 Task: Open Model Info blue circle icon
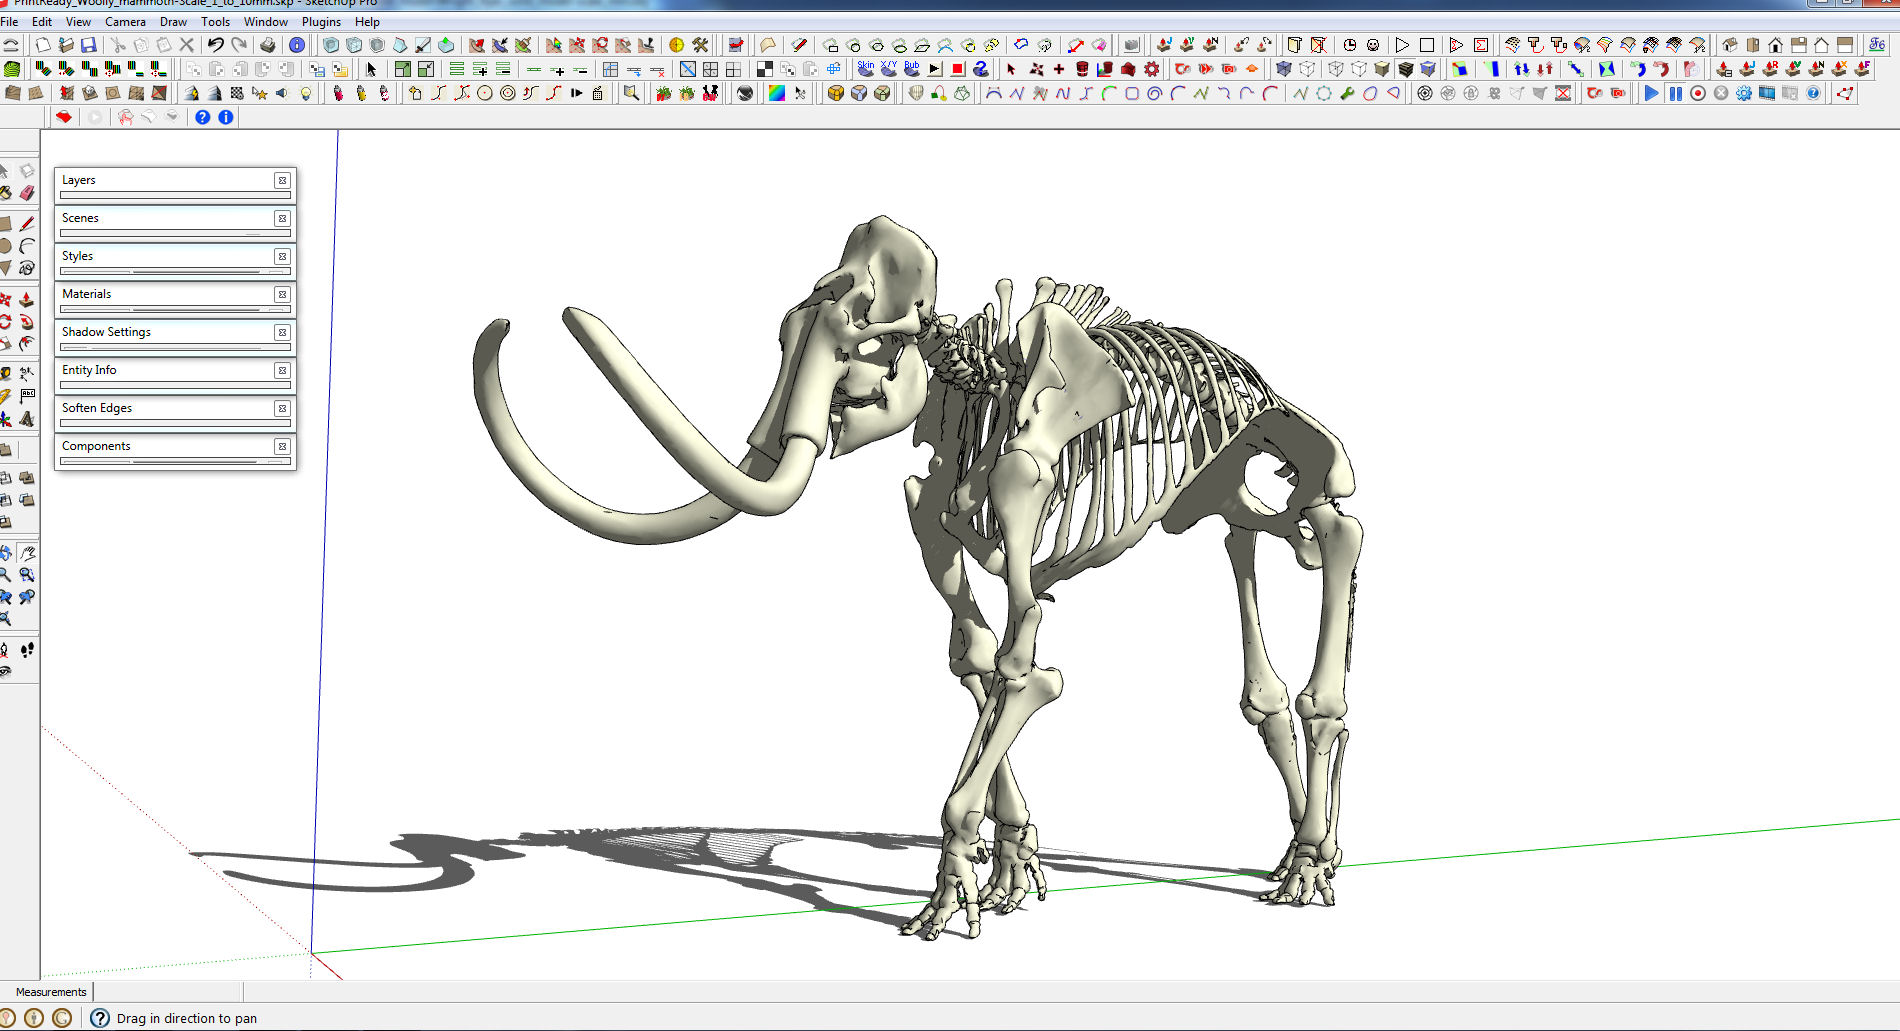point(297,45)
